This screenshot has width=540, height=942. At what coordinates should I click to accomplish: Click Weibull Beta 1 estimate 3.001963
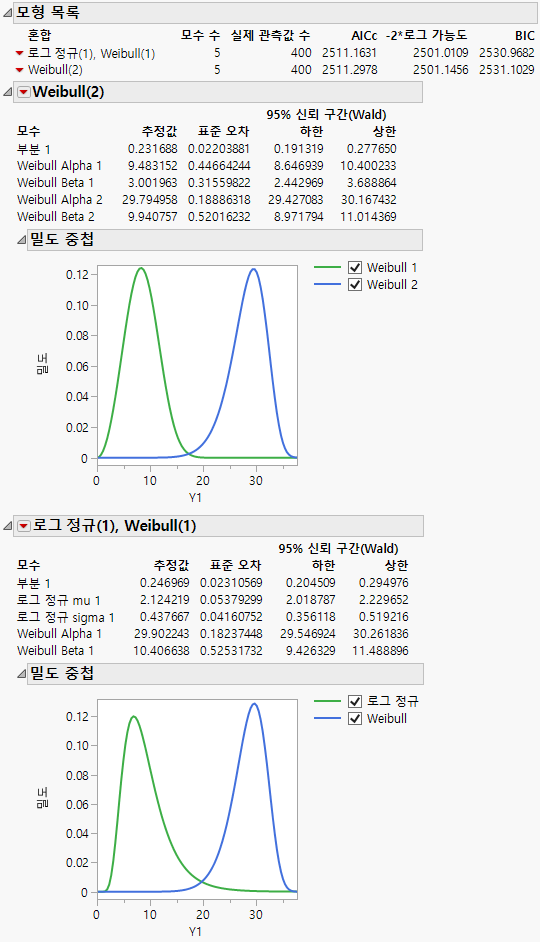coord(153,183)
